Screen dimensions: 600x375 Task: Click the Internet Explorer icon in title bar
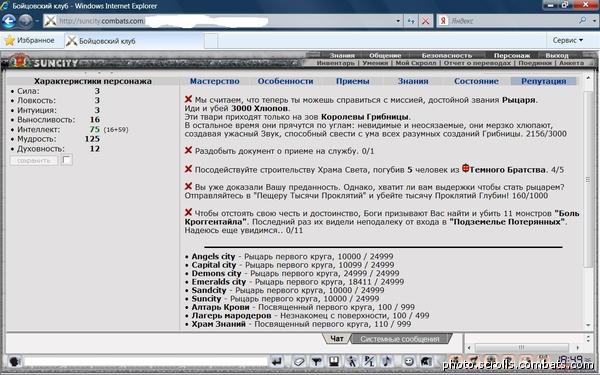pyautogui.click(x=5, y=6)
